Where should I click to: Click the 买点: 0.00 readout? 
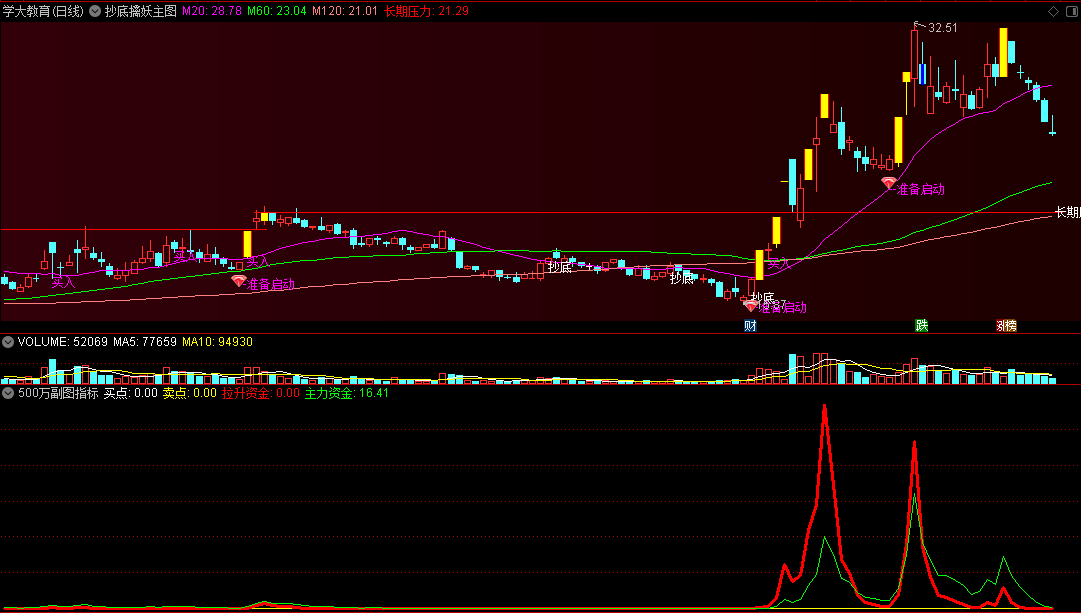[x=130, y=393]
